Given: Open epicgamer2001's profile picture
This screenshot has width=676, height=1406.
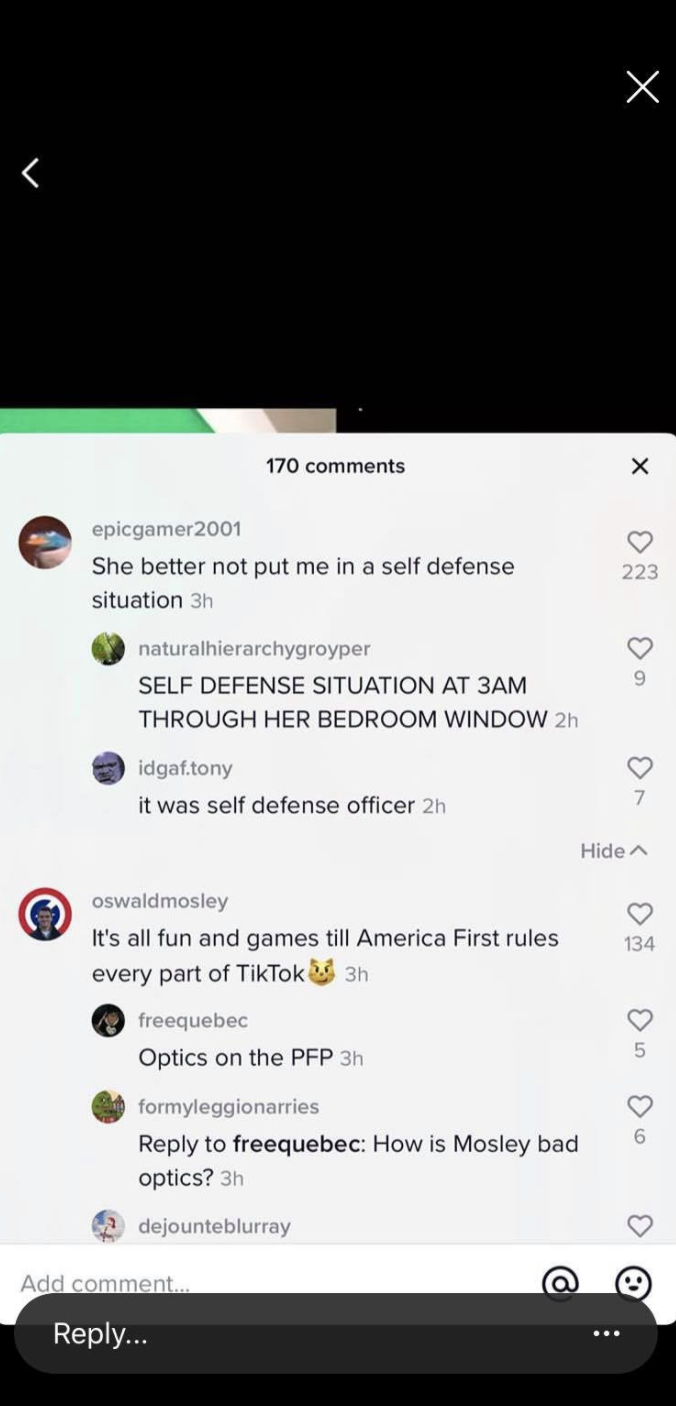Looking at the screenshot, I should coord(45,542).
